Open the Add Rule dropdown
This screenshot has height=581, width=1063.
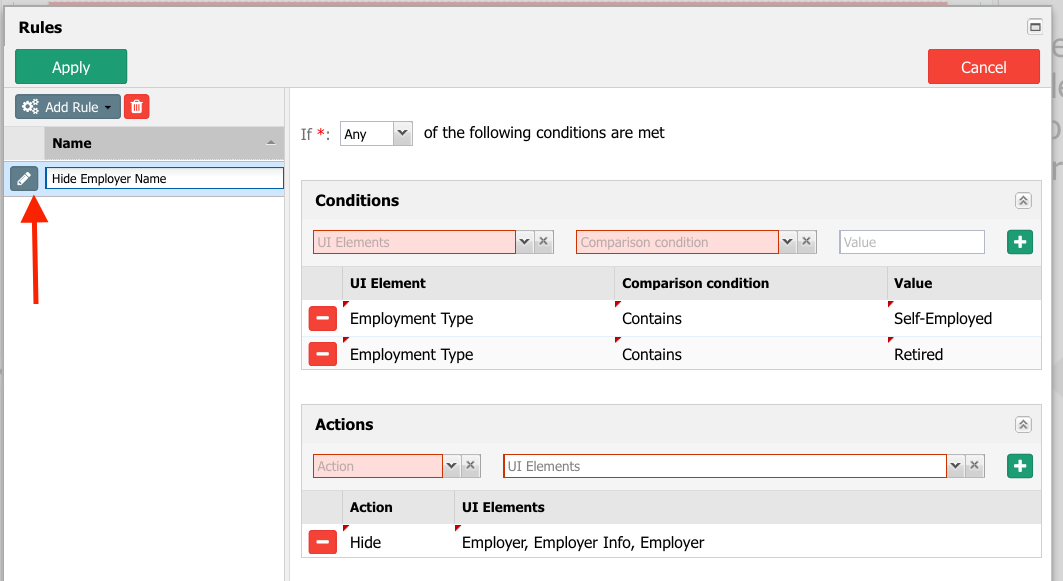point(68,107)
